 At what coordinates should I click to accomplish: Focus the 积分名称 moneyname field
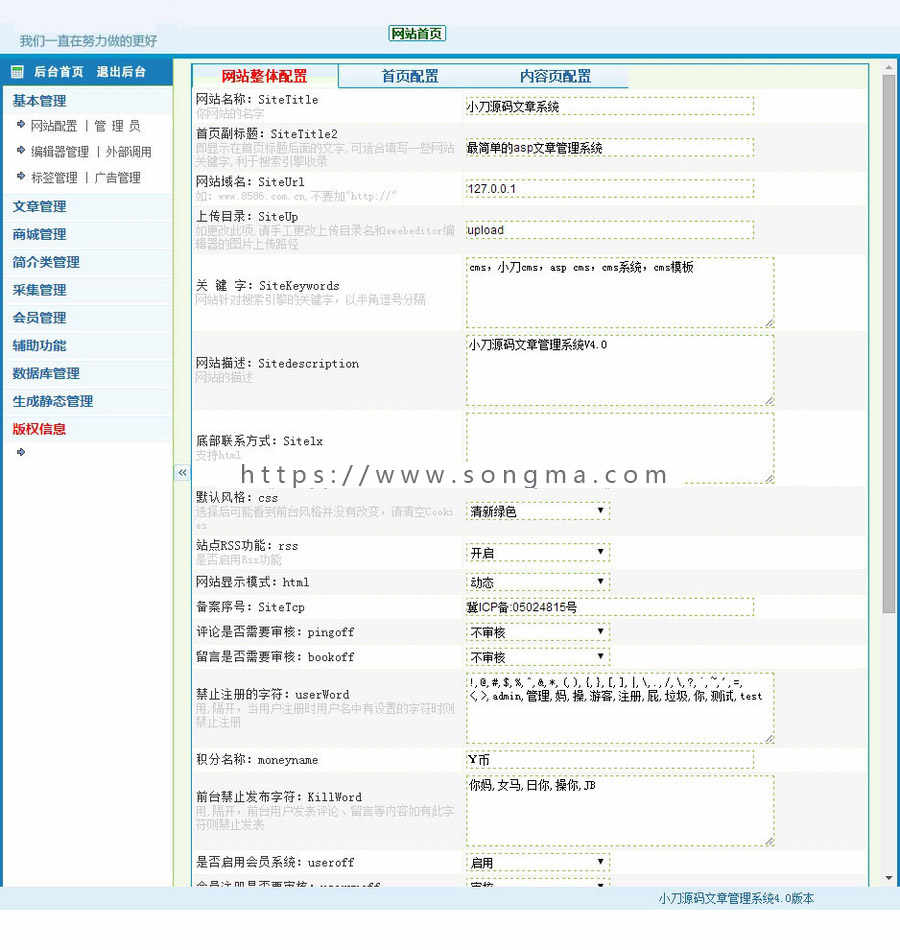(610, 760)
